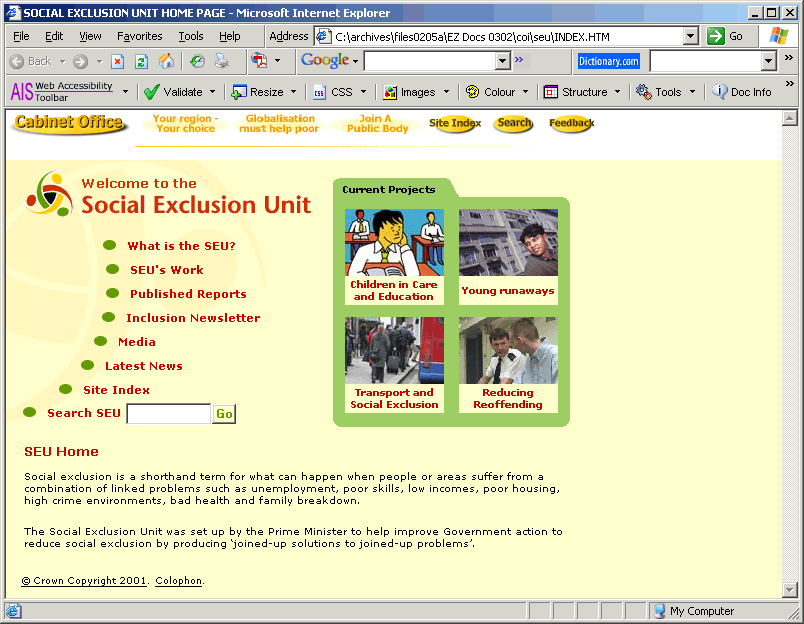Screen dimensions: 804x624
Task: Open the Published Reports link
Action: (188, 294)
